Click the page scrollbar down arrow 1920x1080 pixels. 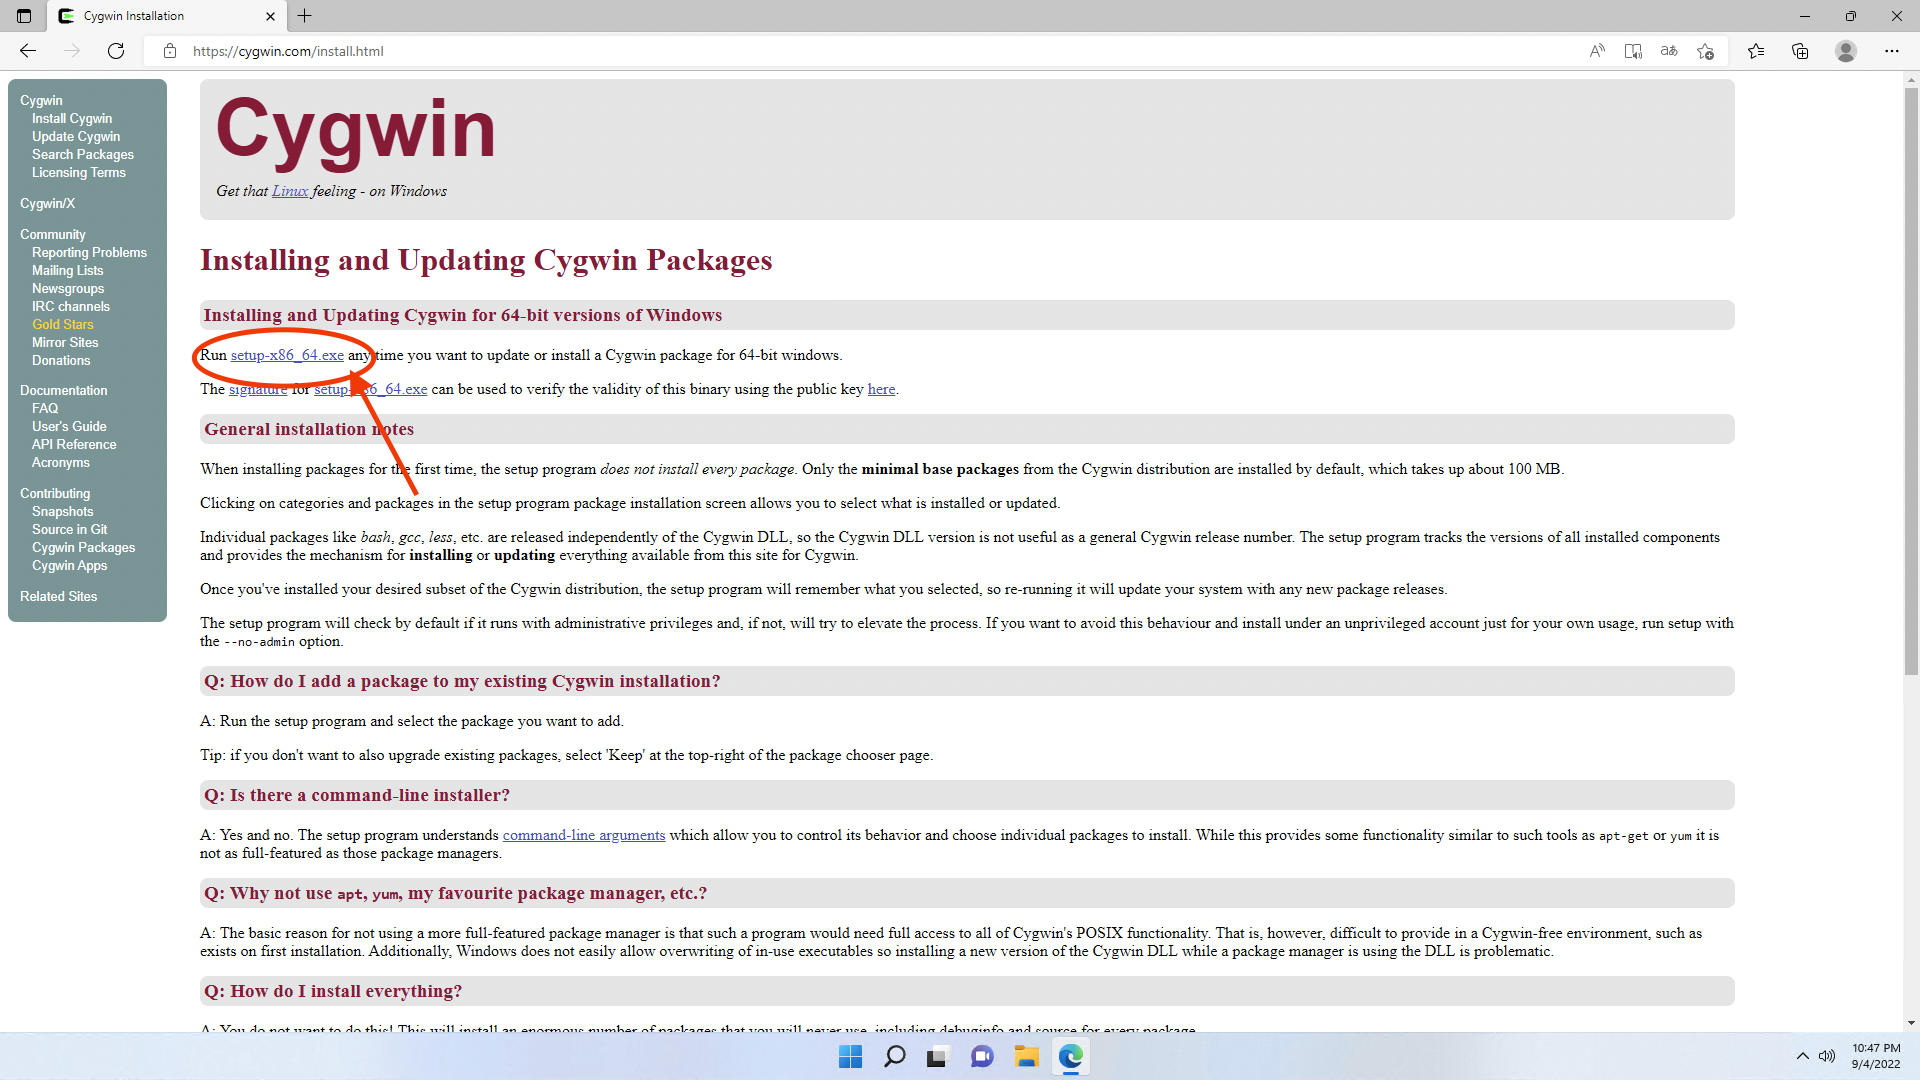[x=1911, y=1022]
